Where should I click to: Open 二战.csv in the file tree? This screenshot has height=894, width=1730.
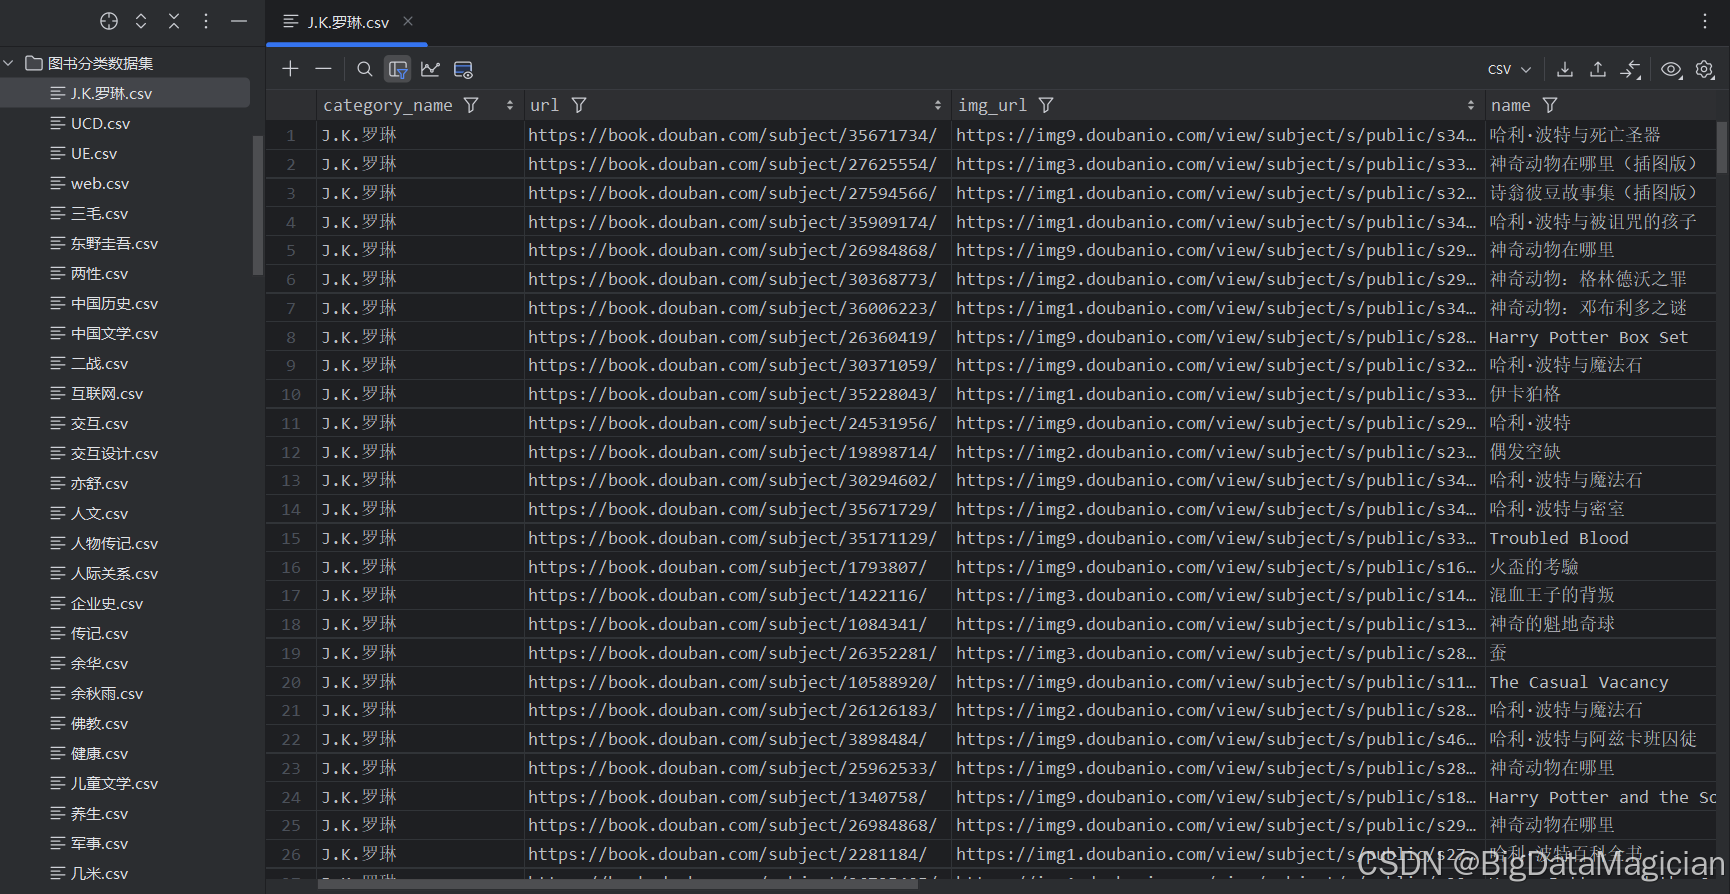pos(99,363)
